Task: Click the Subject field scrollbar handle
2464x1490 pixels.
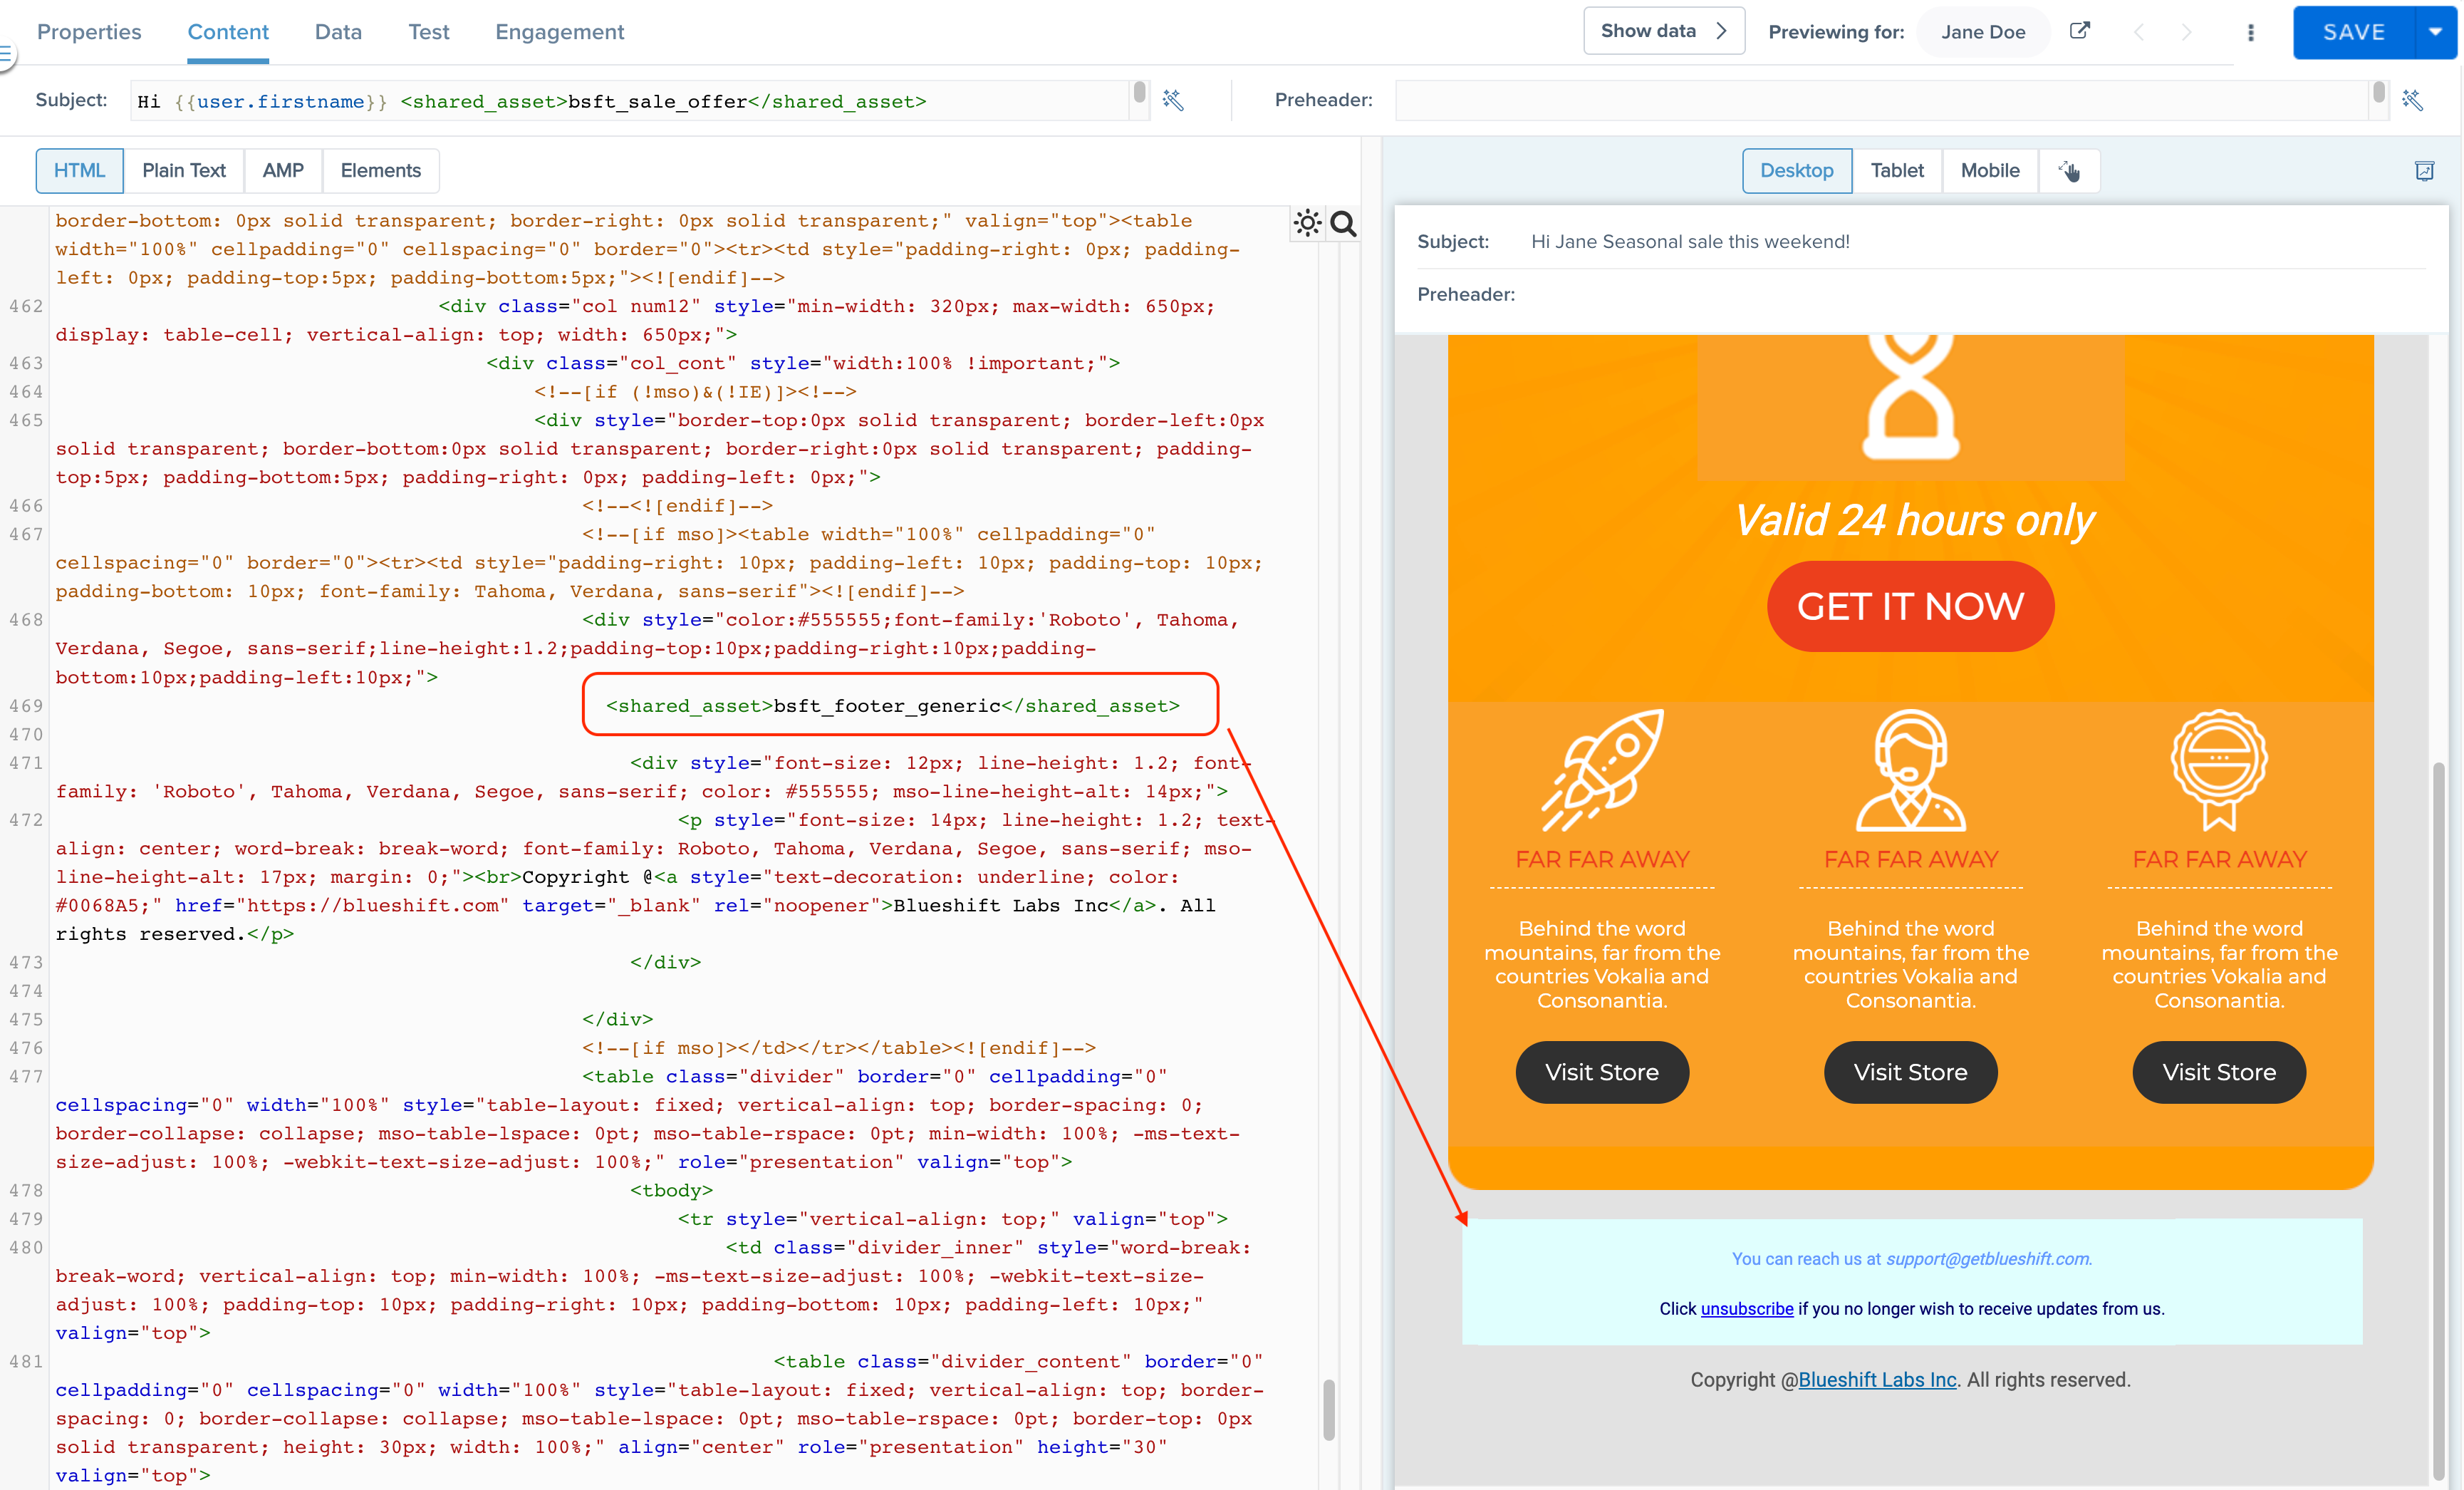Action: [1139, 93]
